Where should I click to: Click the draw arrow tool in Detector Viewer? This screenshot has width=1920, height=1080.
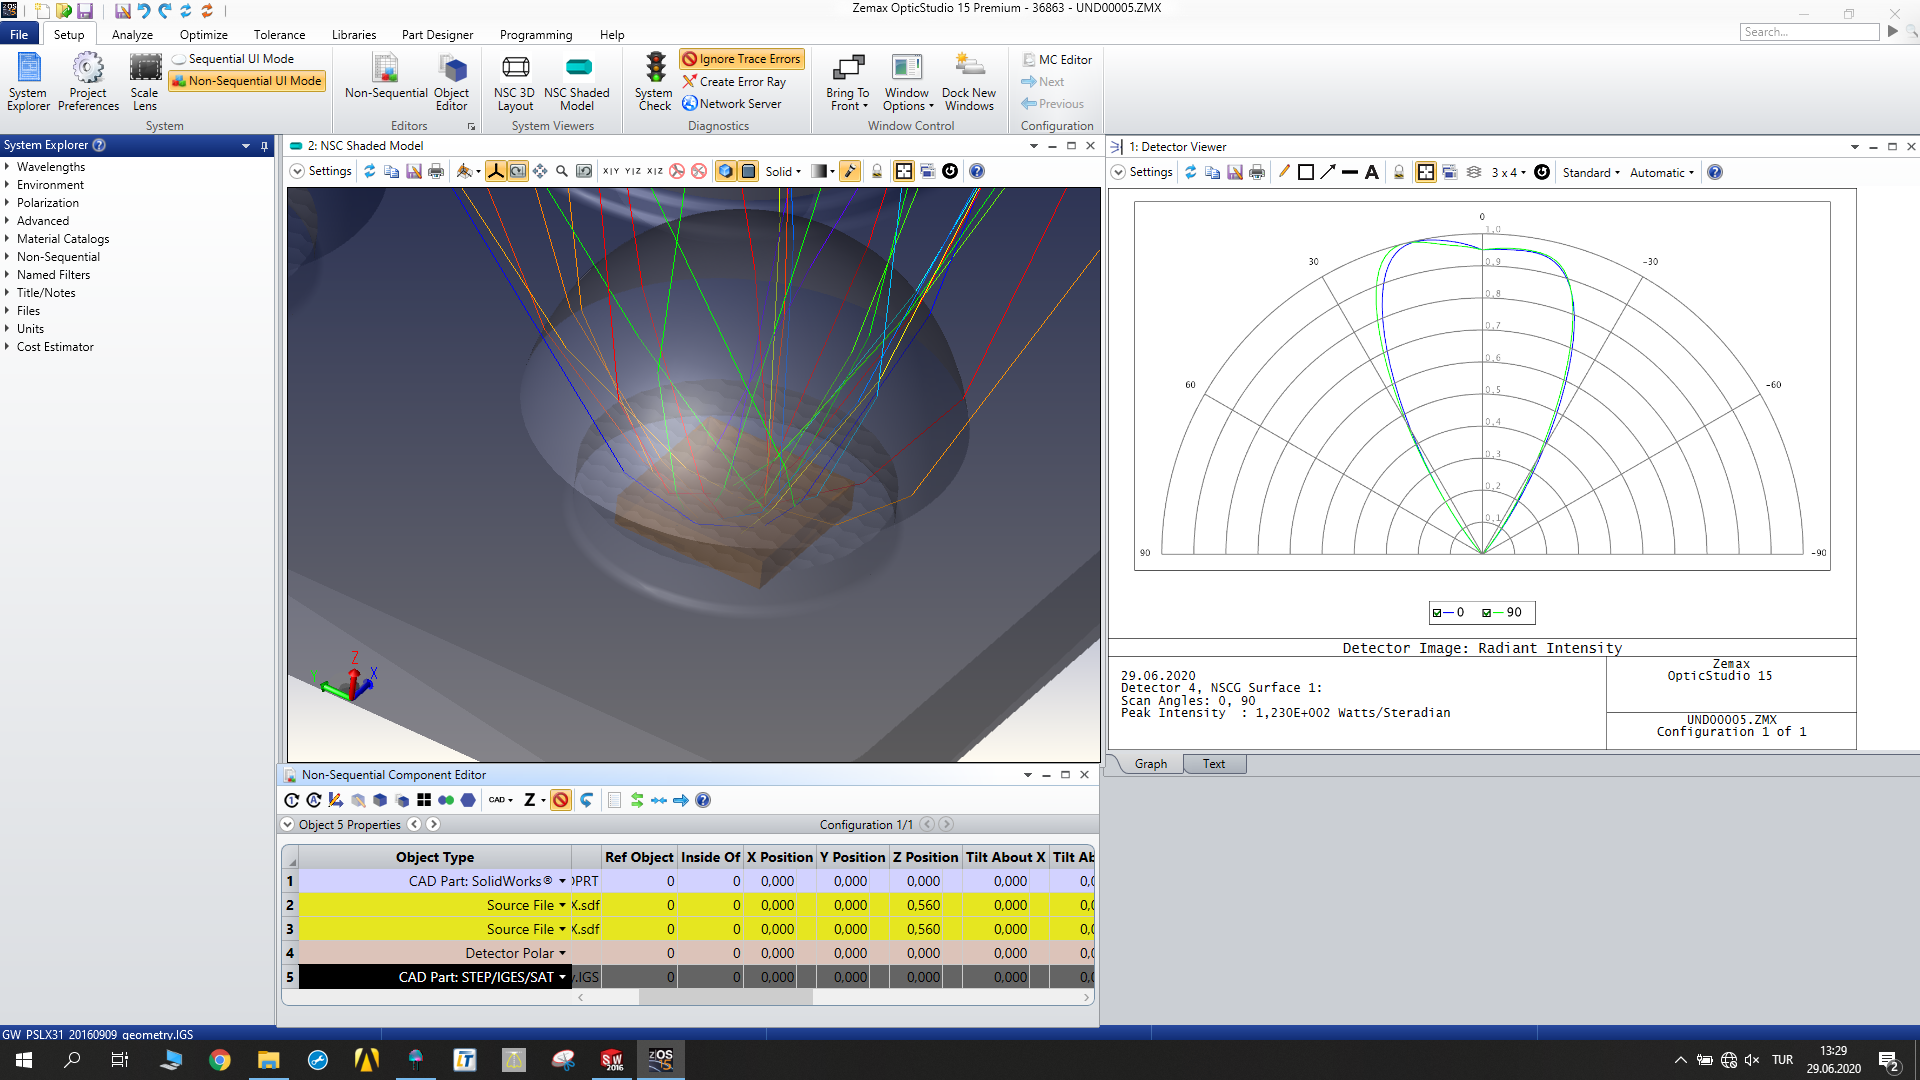point(1328,172)
